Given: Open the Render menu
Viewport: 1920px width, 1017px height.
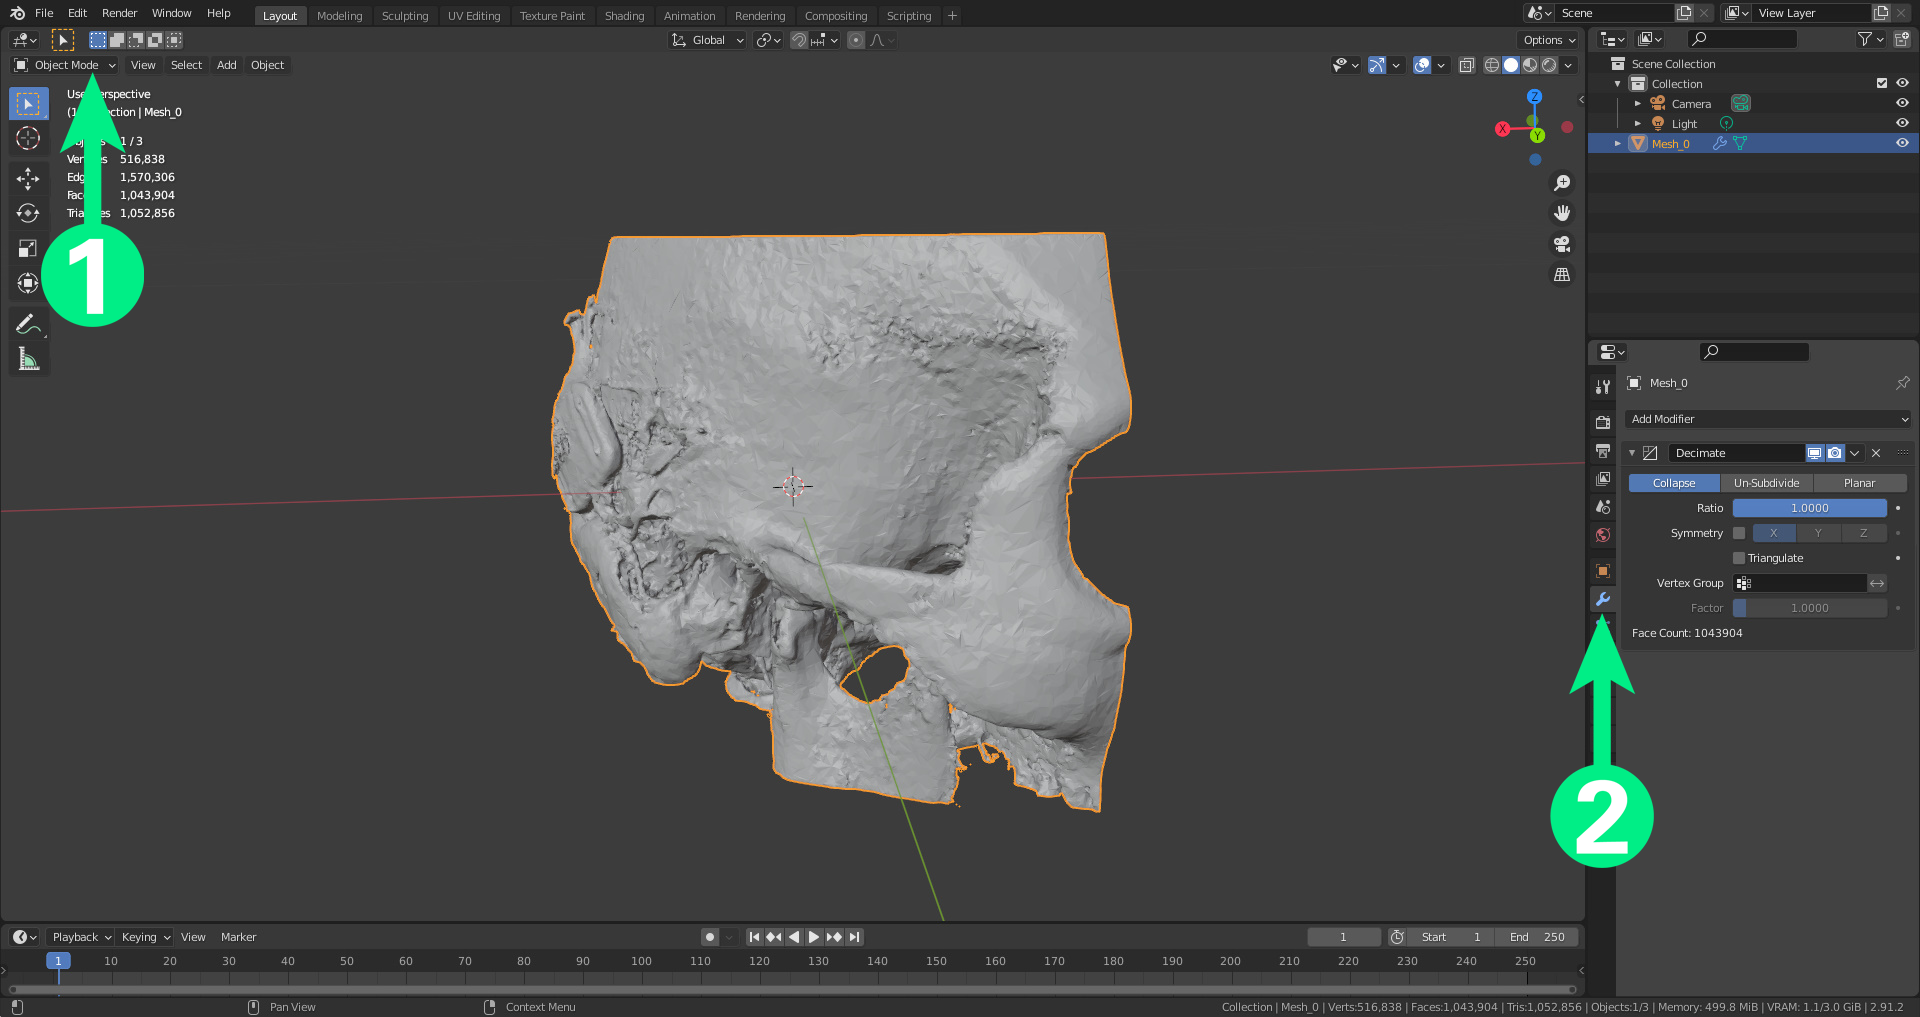Looking at the screenshot, I should tap(119, 13).
